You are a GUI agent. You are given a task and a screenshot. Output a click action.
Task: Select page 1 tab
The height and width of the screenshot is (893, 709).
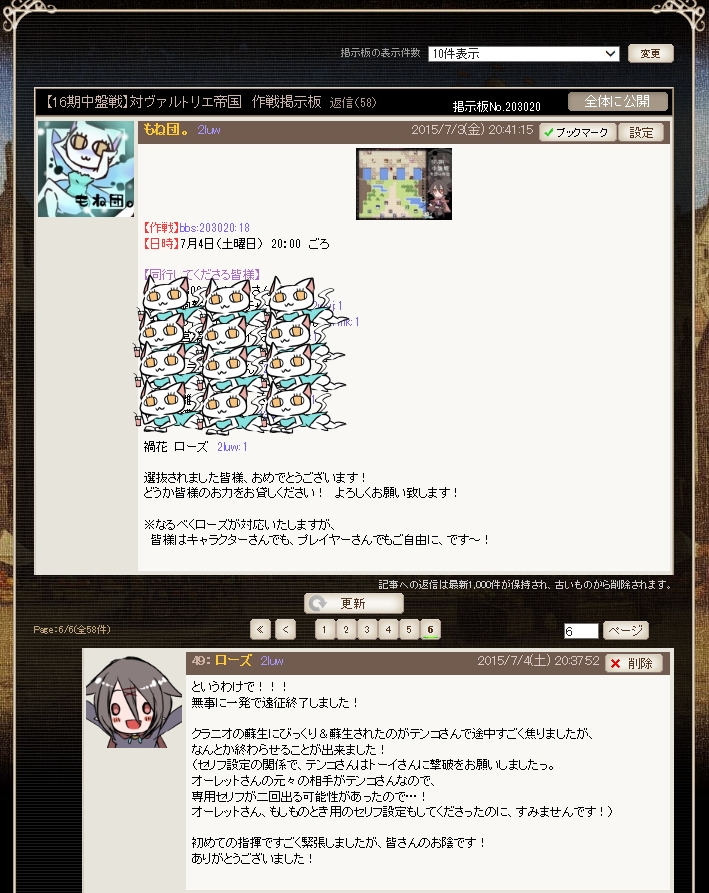coord(325,629)
